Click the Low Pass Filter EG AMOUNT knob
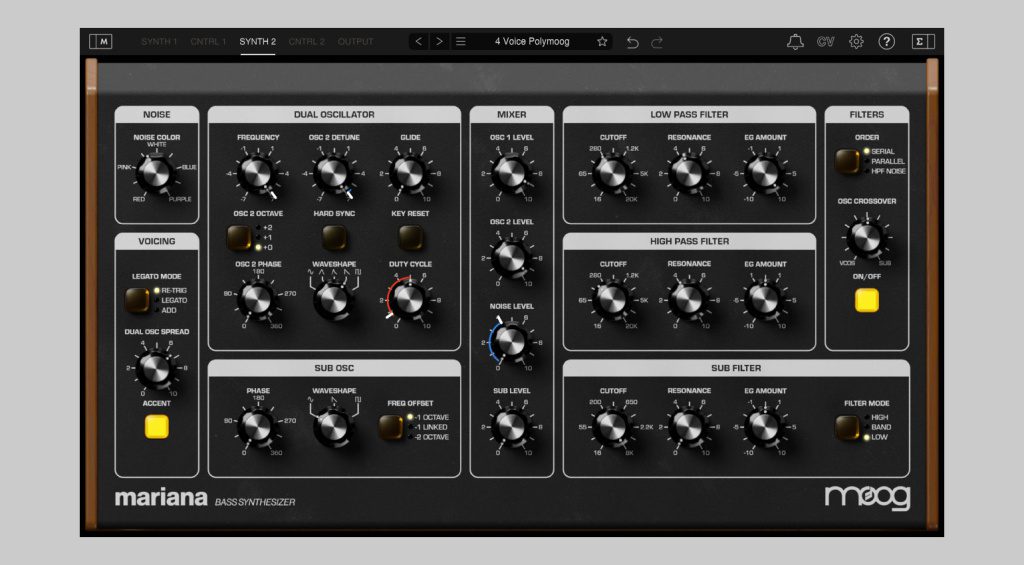 [x=764, y=173]
